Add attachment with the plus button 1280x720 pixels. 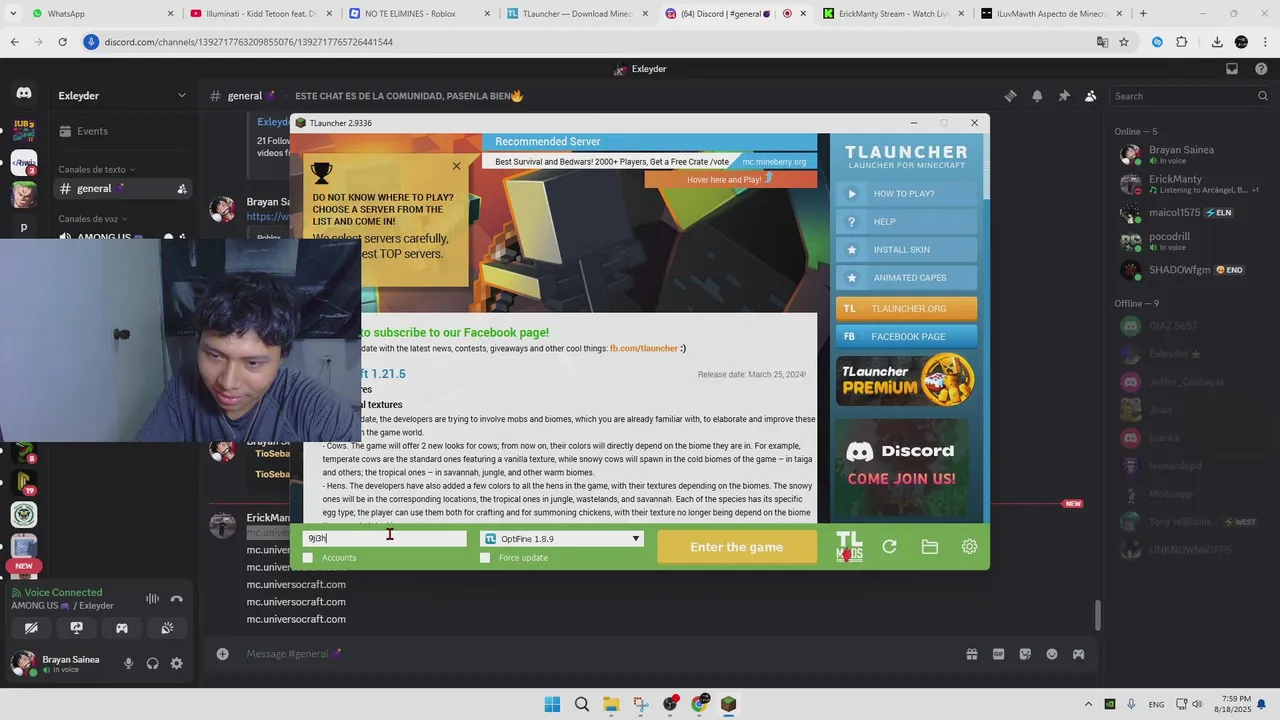(x=222, y=654)
